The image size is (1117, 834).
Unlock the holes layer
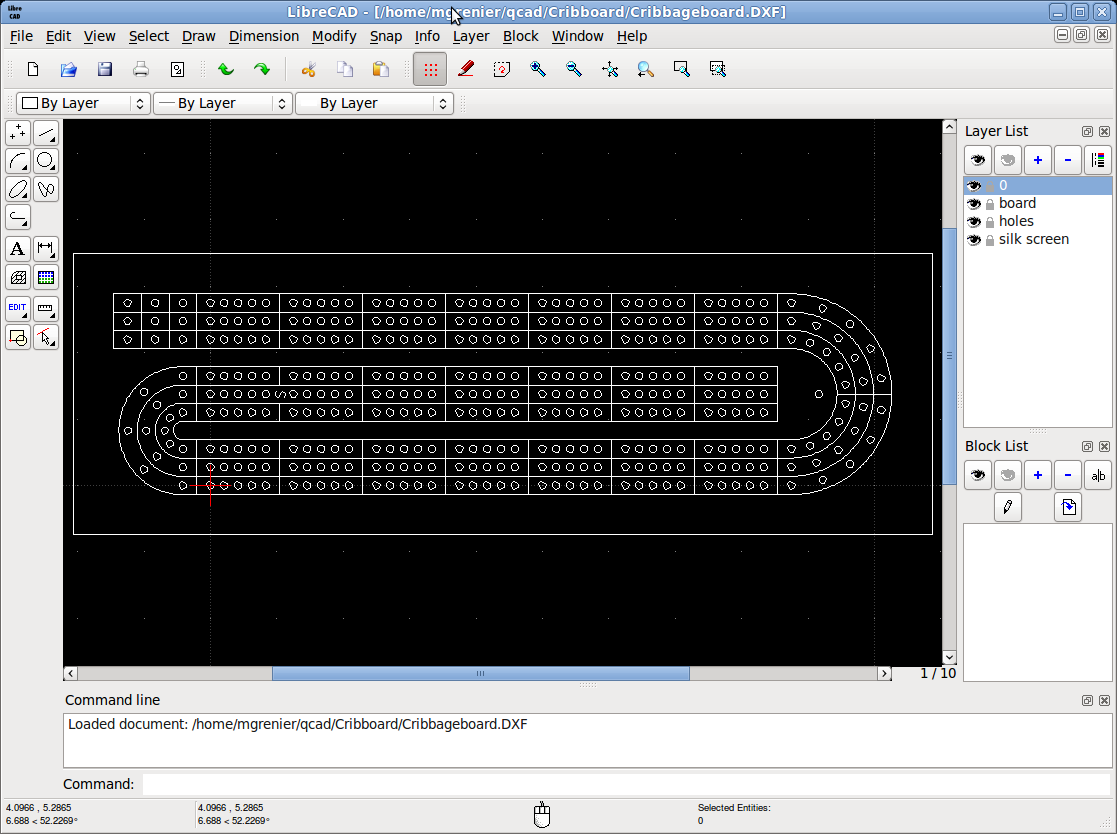992,221
